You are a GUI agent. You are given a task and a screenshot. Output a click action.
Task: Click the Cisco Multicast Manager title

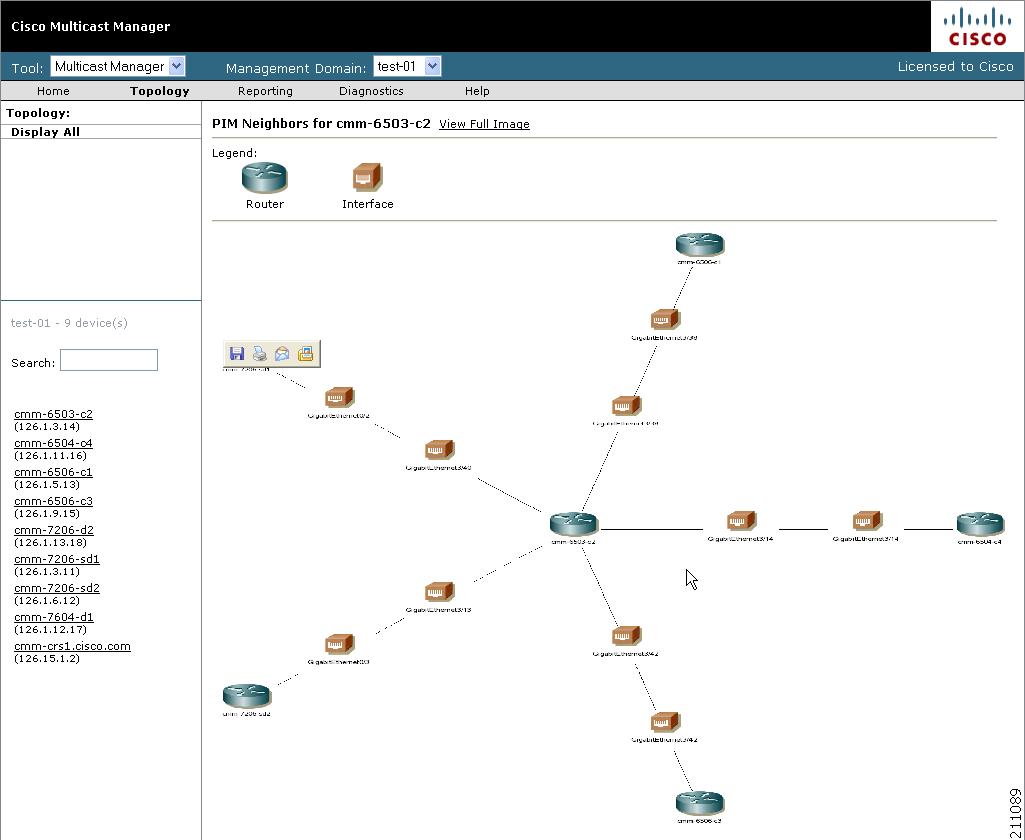91,27
